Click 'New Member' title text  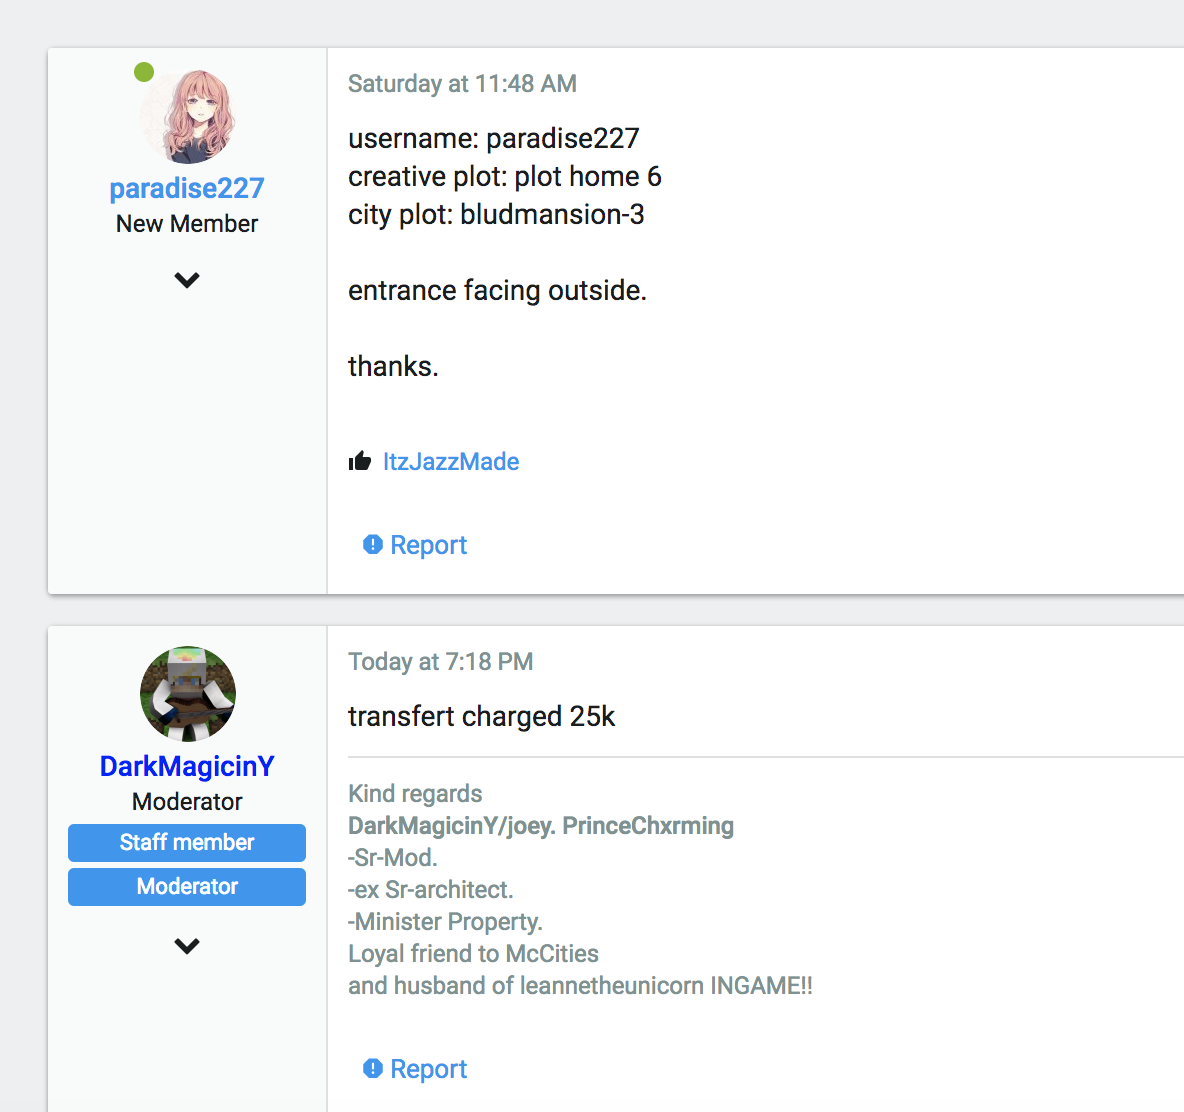click(x=187, y=224)
